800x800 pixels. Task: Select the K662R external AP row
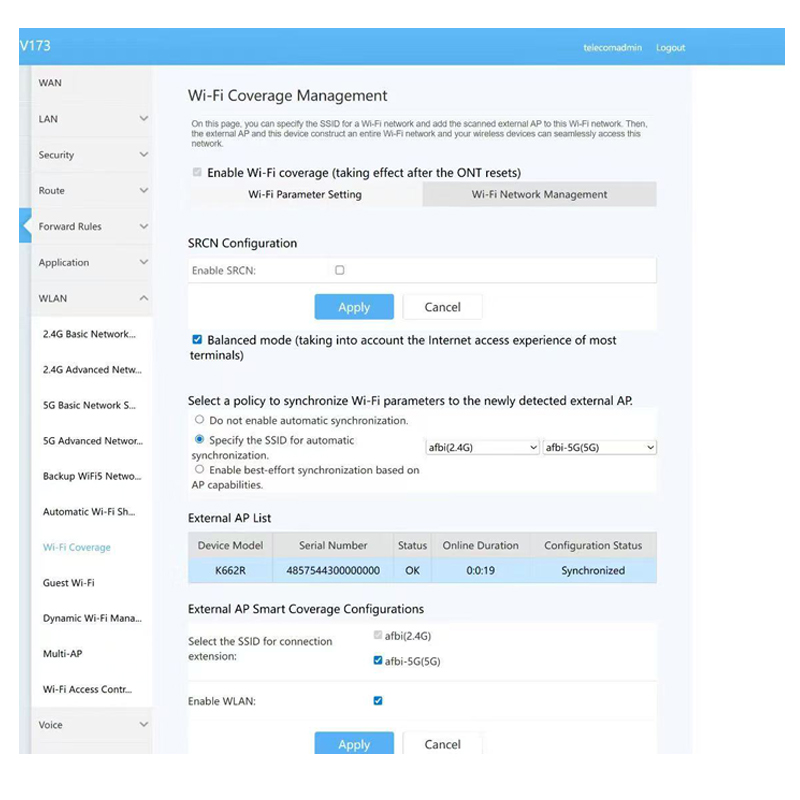point(422,571)
